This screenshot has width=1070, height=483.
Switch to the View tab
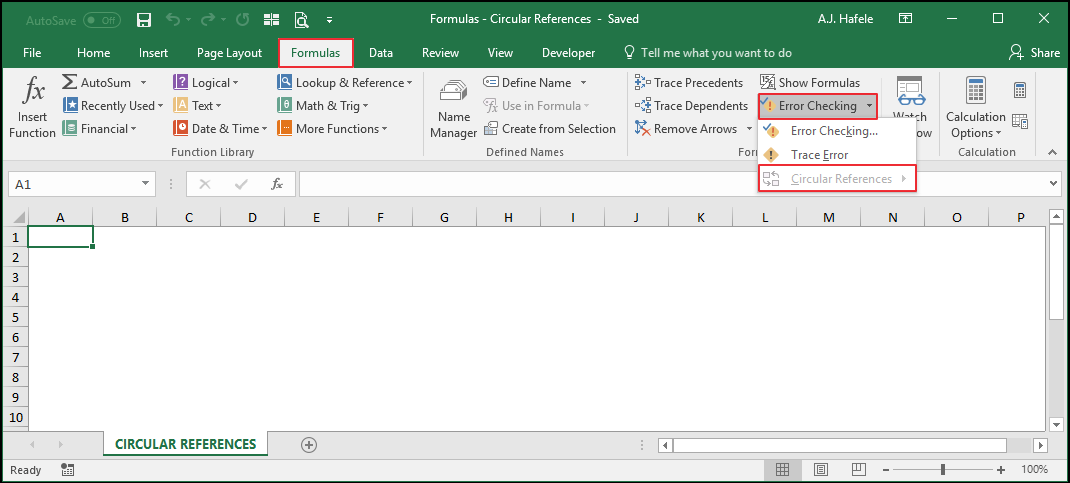[x=500, y=53]
